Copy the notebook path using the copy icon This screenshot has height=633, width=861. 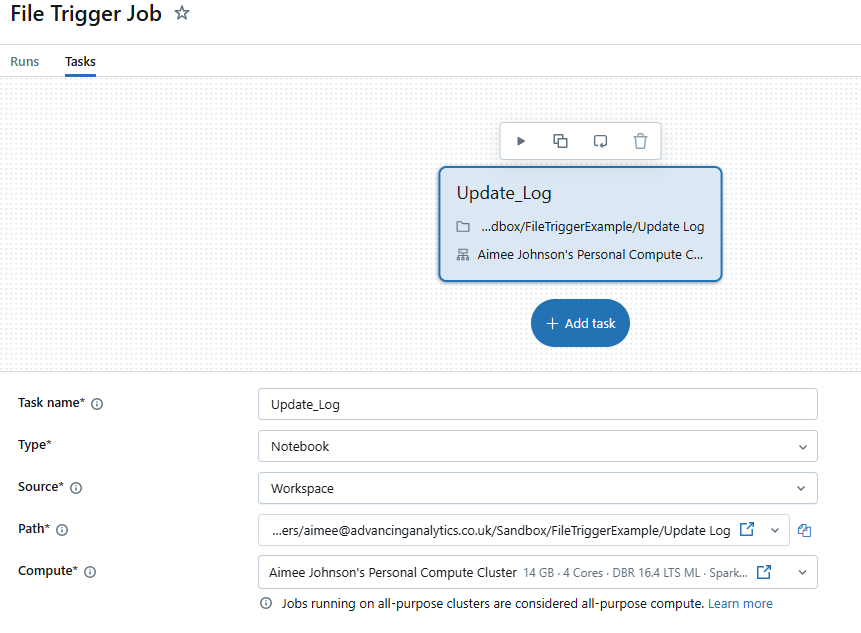tap(805, 530)
